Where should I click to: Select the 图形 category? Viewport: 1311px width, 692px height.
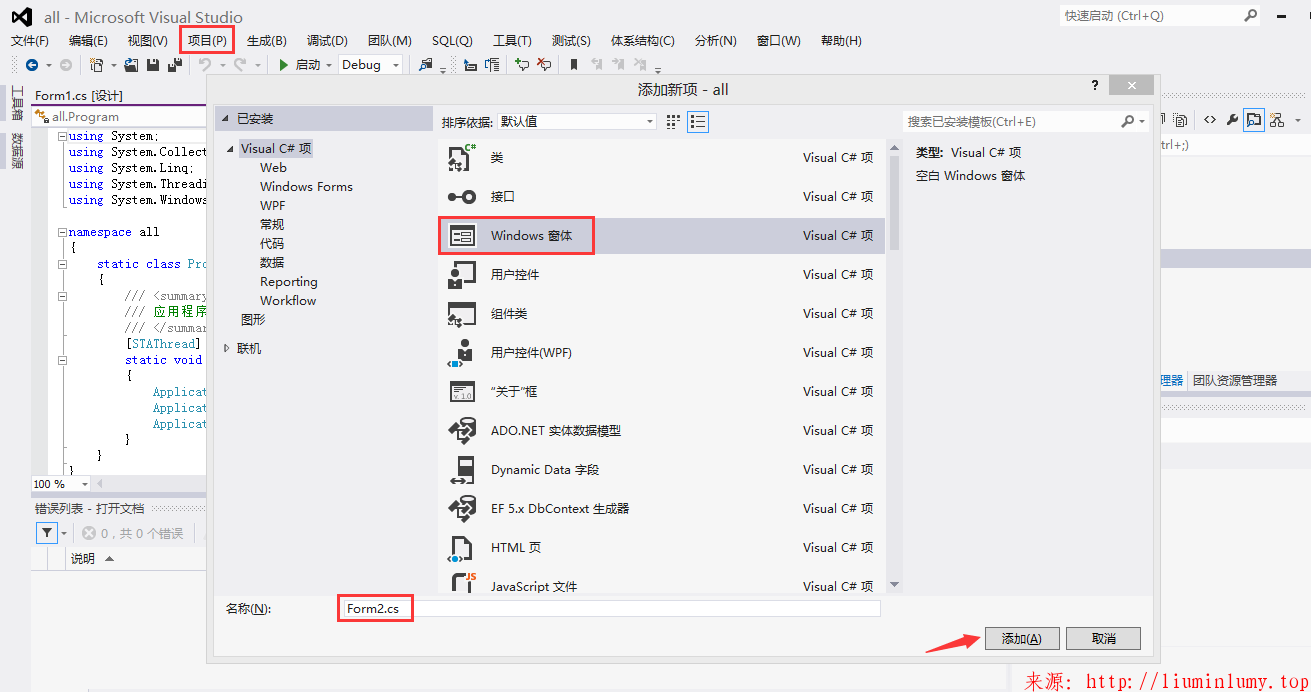coord(253,320)
